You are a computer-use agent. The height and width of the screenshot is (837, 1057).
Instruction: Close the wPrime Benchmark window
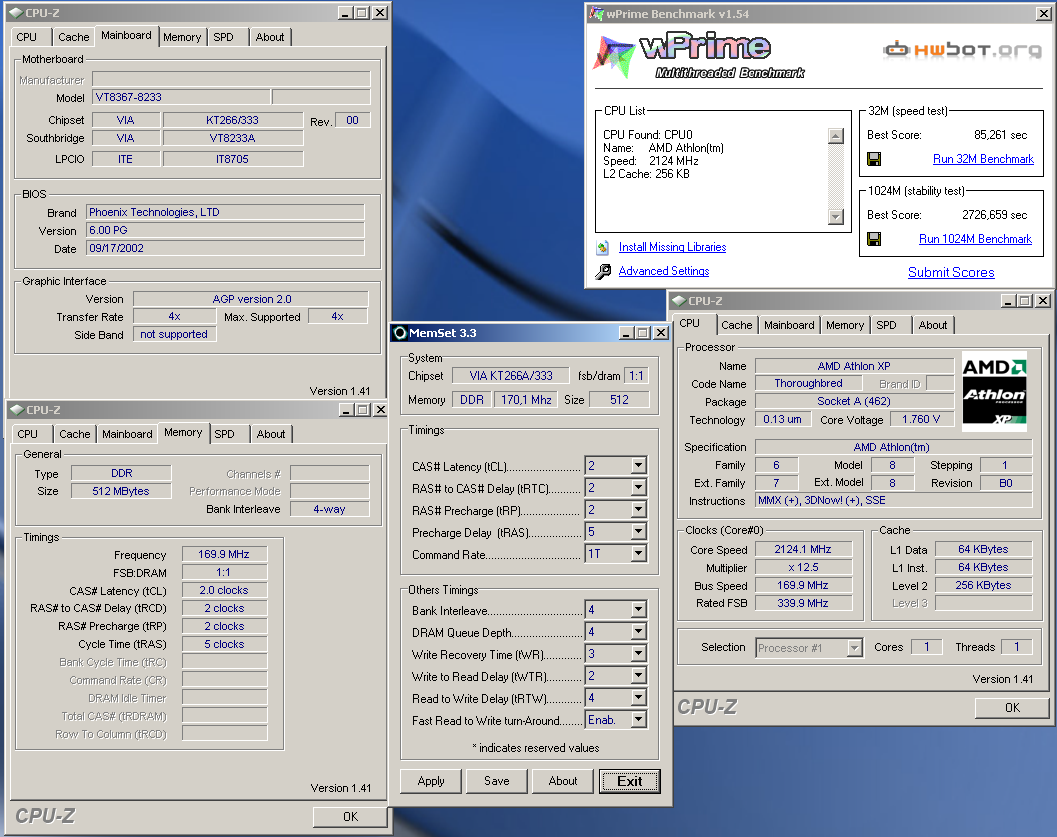coord(1042,13)
